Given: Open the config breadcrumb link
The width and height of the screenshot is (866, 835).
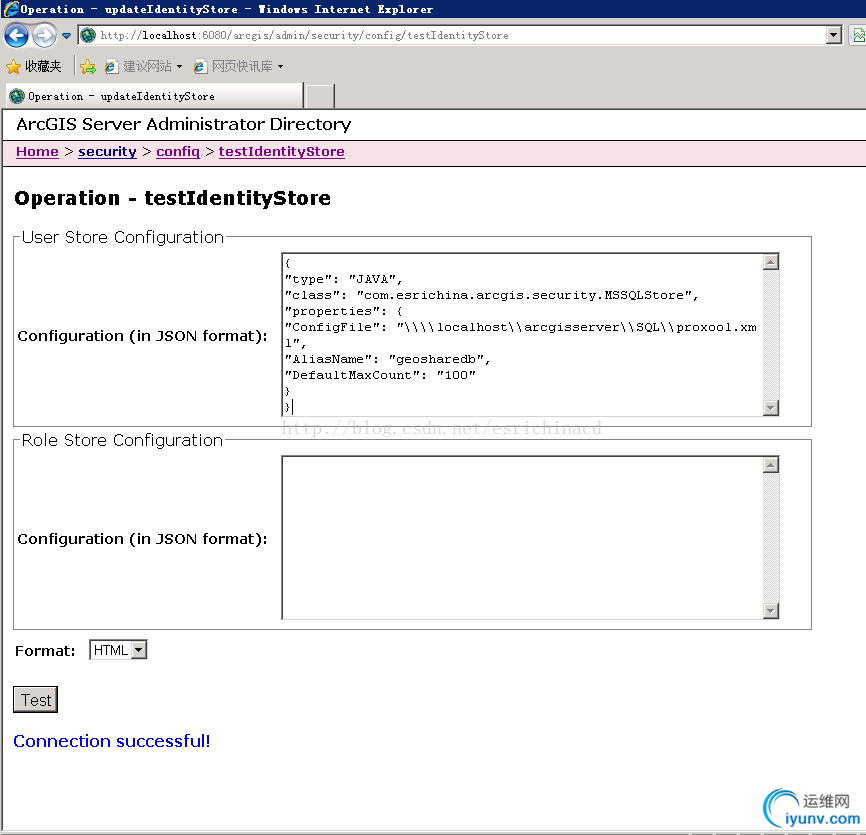Looking at the screenshot, I should (x=178, y=152).
